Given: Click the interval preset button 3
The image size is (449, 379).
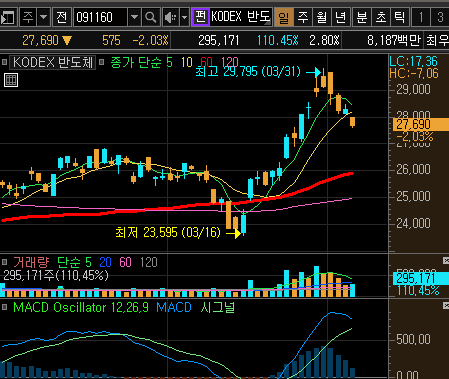Looking at the screenshot, I should point(440,17).
